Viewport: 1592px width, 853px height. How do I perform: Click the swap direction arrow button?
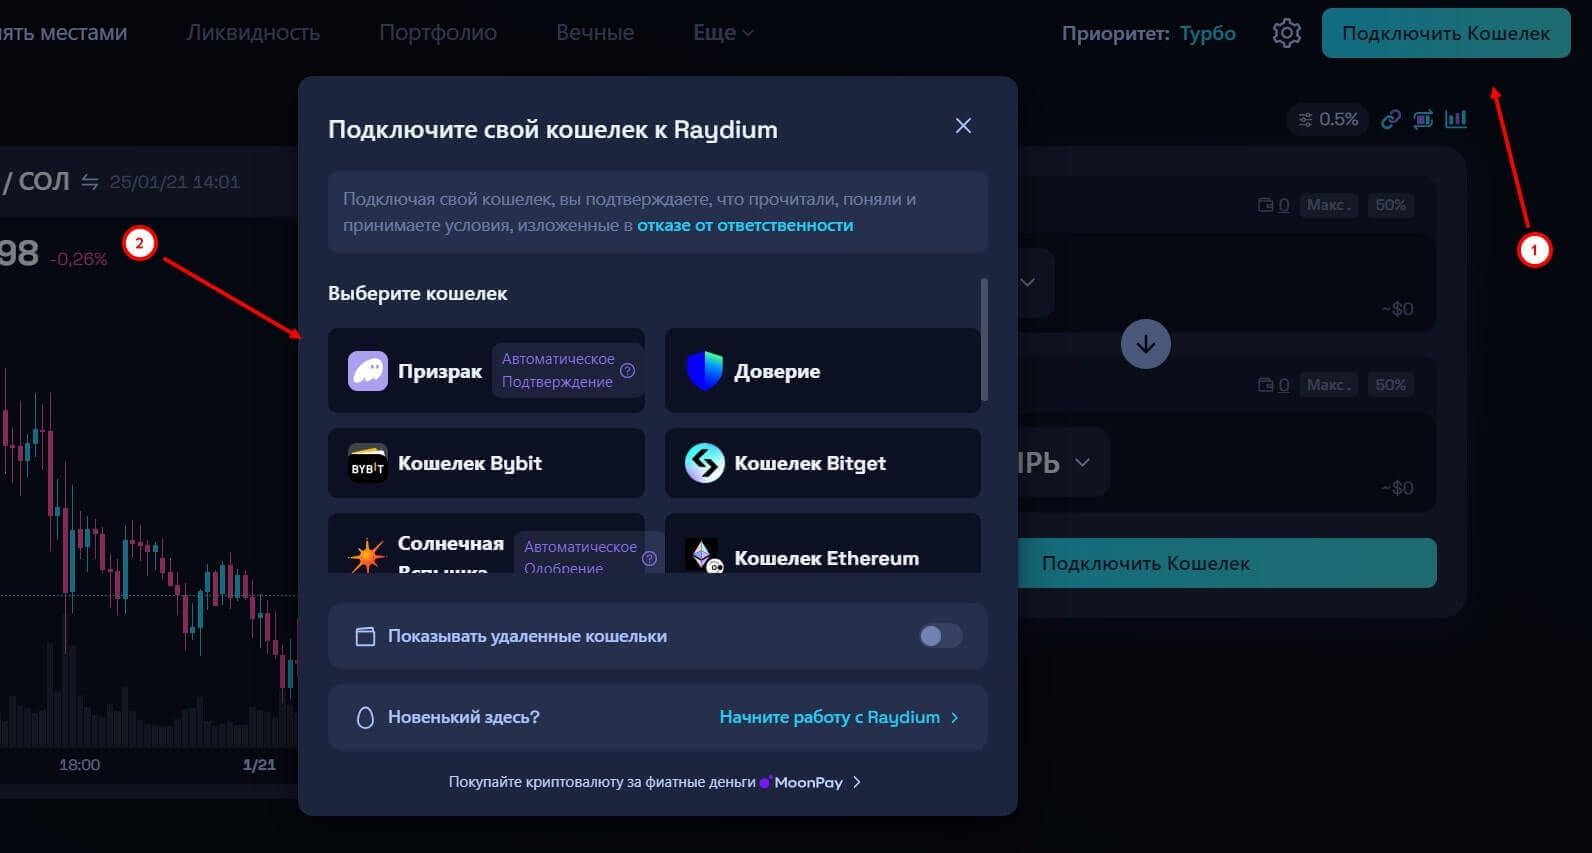(x=1145, y=344)
